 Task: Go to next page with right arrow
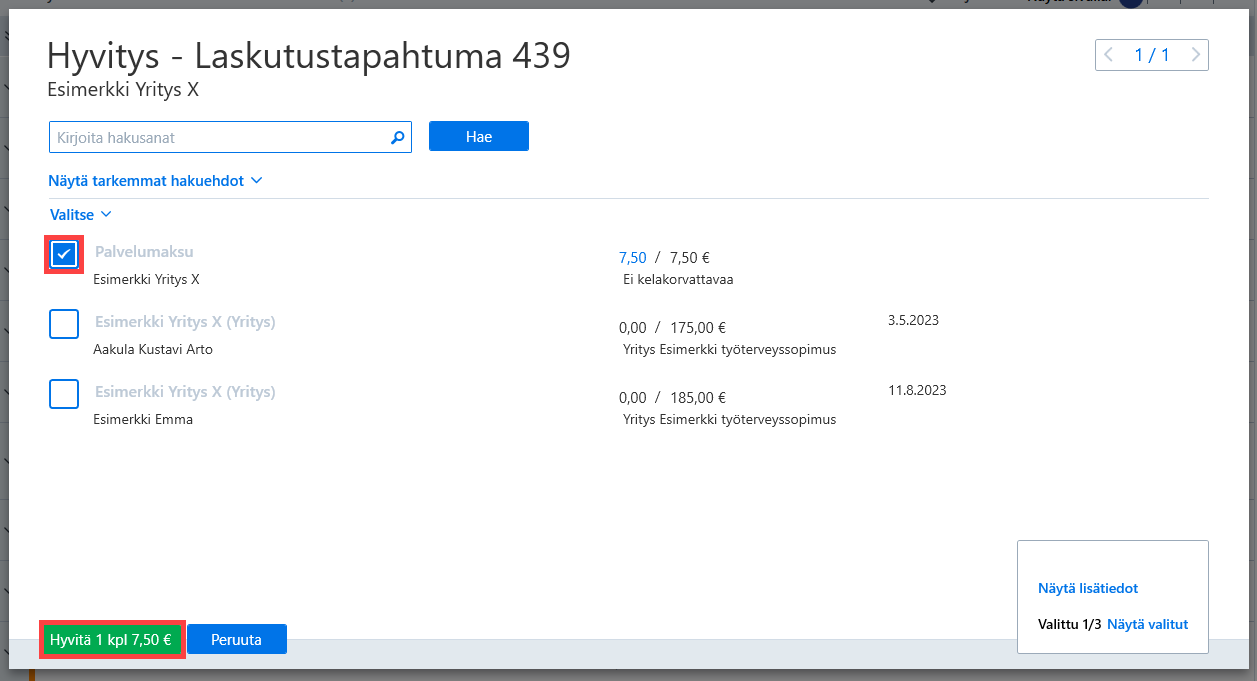tap(1195, 55)
